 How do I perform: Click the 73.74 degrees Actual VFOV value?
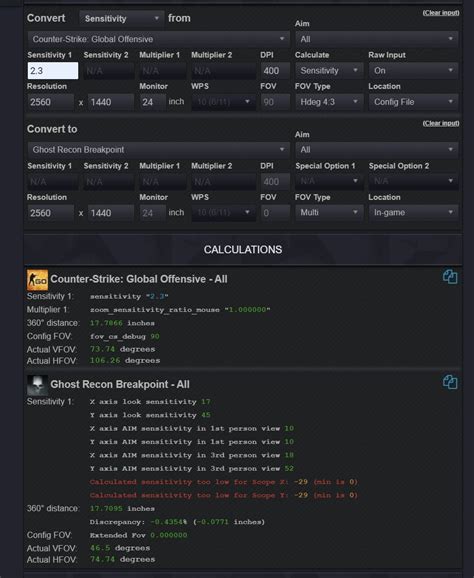point(122,349)
